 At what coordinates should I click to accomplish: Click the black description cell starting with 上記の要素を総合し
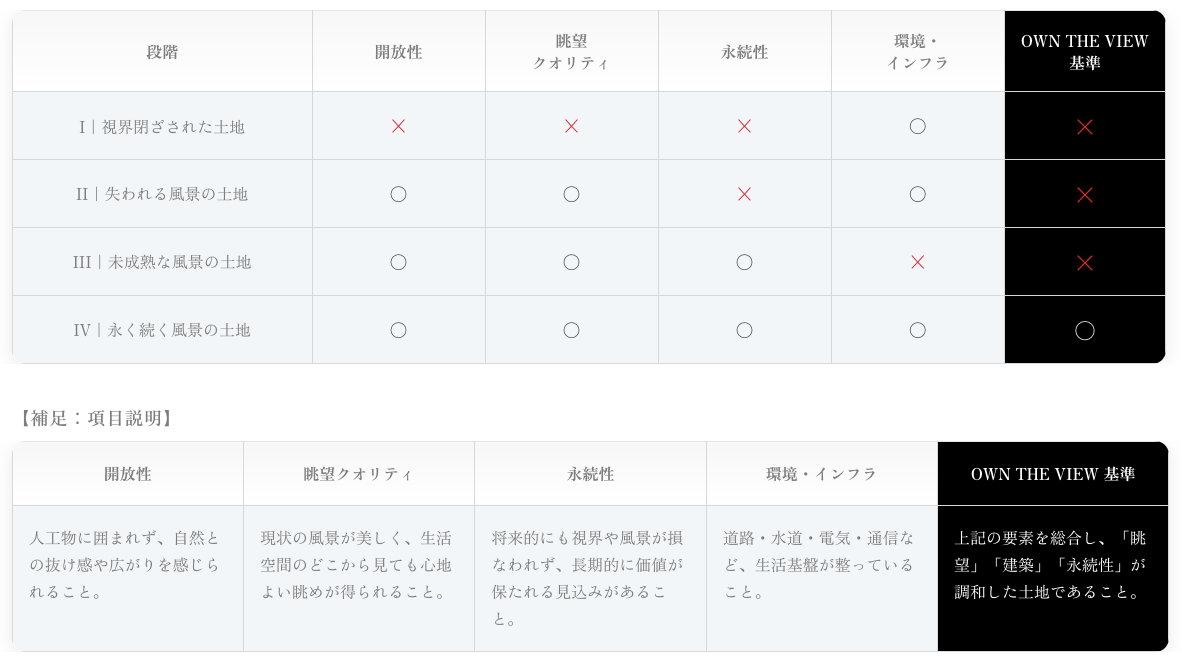[1052, 565]
